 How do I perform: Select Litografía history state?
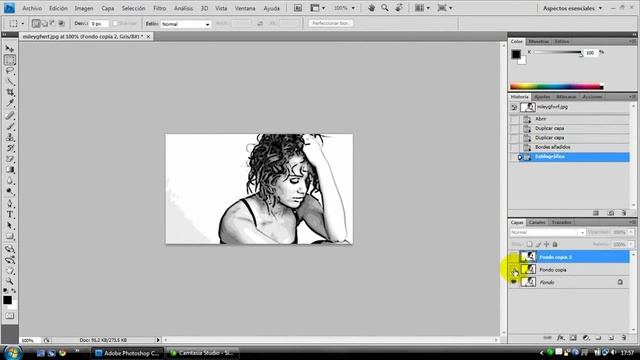[x=569, y=157]
